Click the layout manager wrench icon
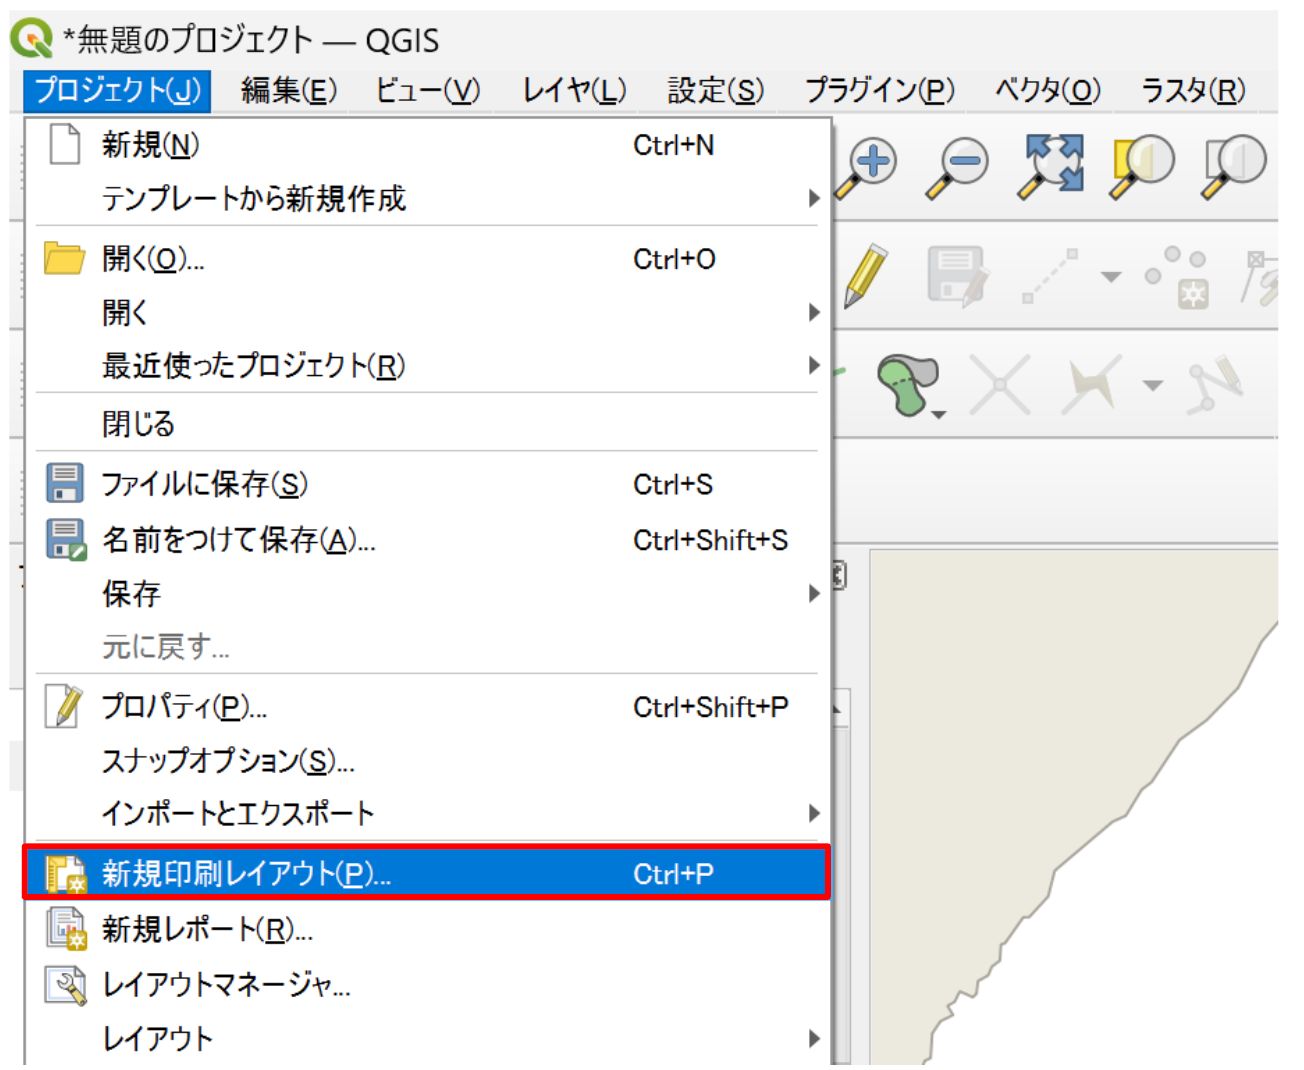1304x1070 pixels. [x=66, y=984]
